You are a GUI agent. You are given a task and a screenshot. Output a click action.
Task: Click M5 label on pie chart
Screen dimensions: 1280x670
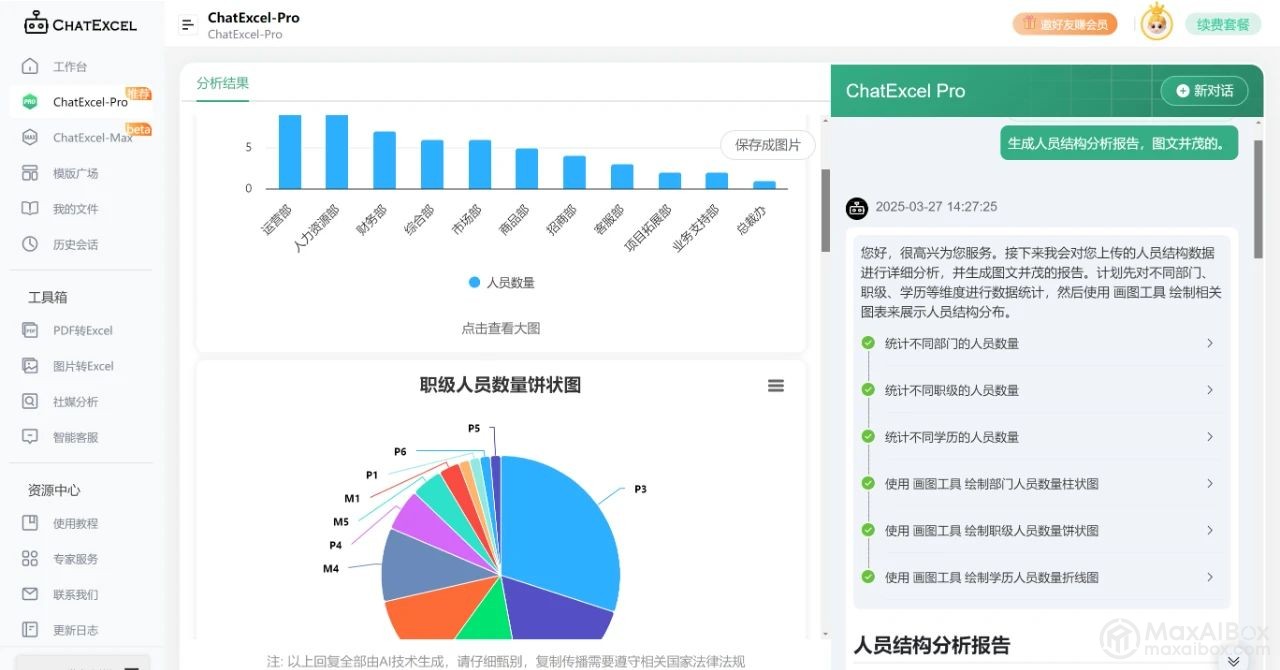[341, 522]
